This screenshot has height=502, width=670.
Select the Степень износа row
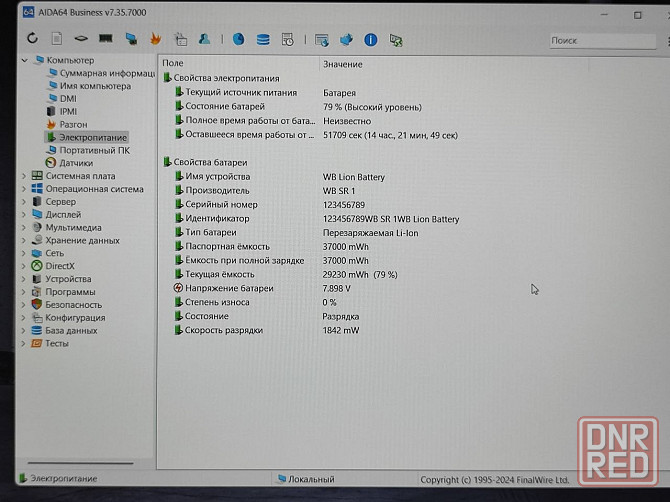(x=217, y=302)
